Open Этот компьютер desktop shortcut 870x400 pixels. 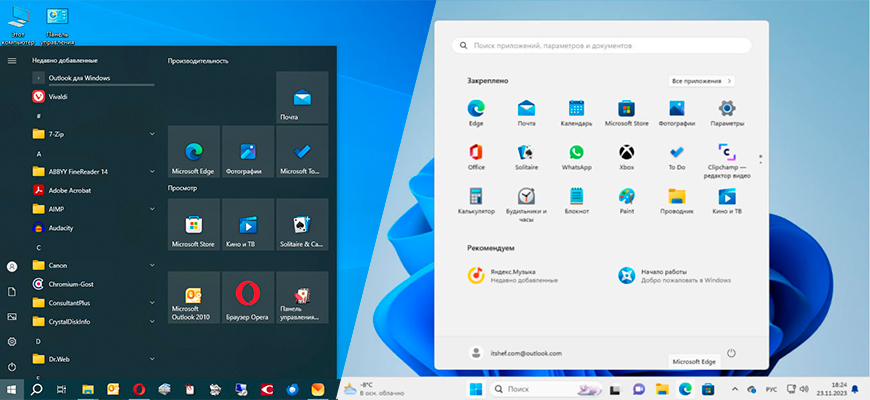pos(17,26)
